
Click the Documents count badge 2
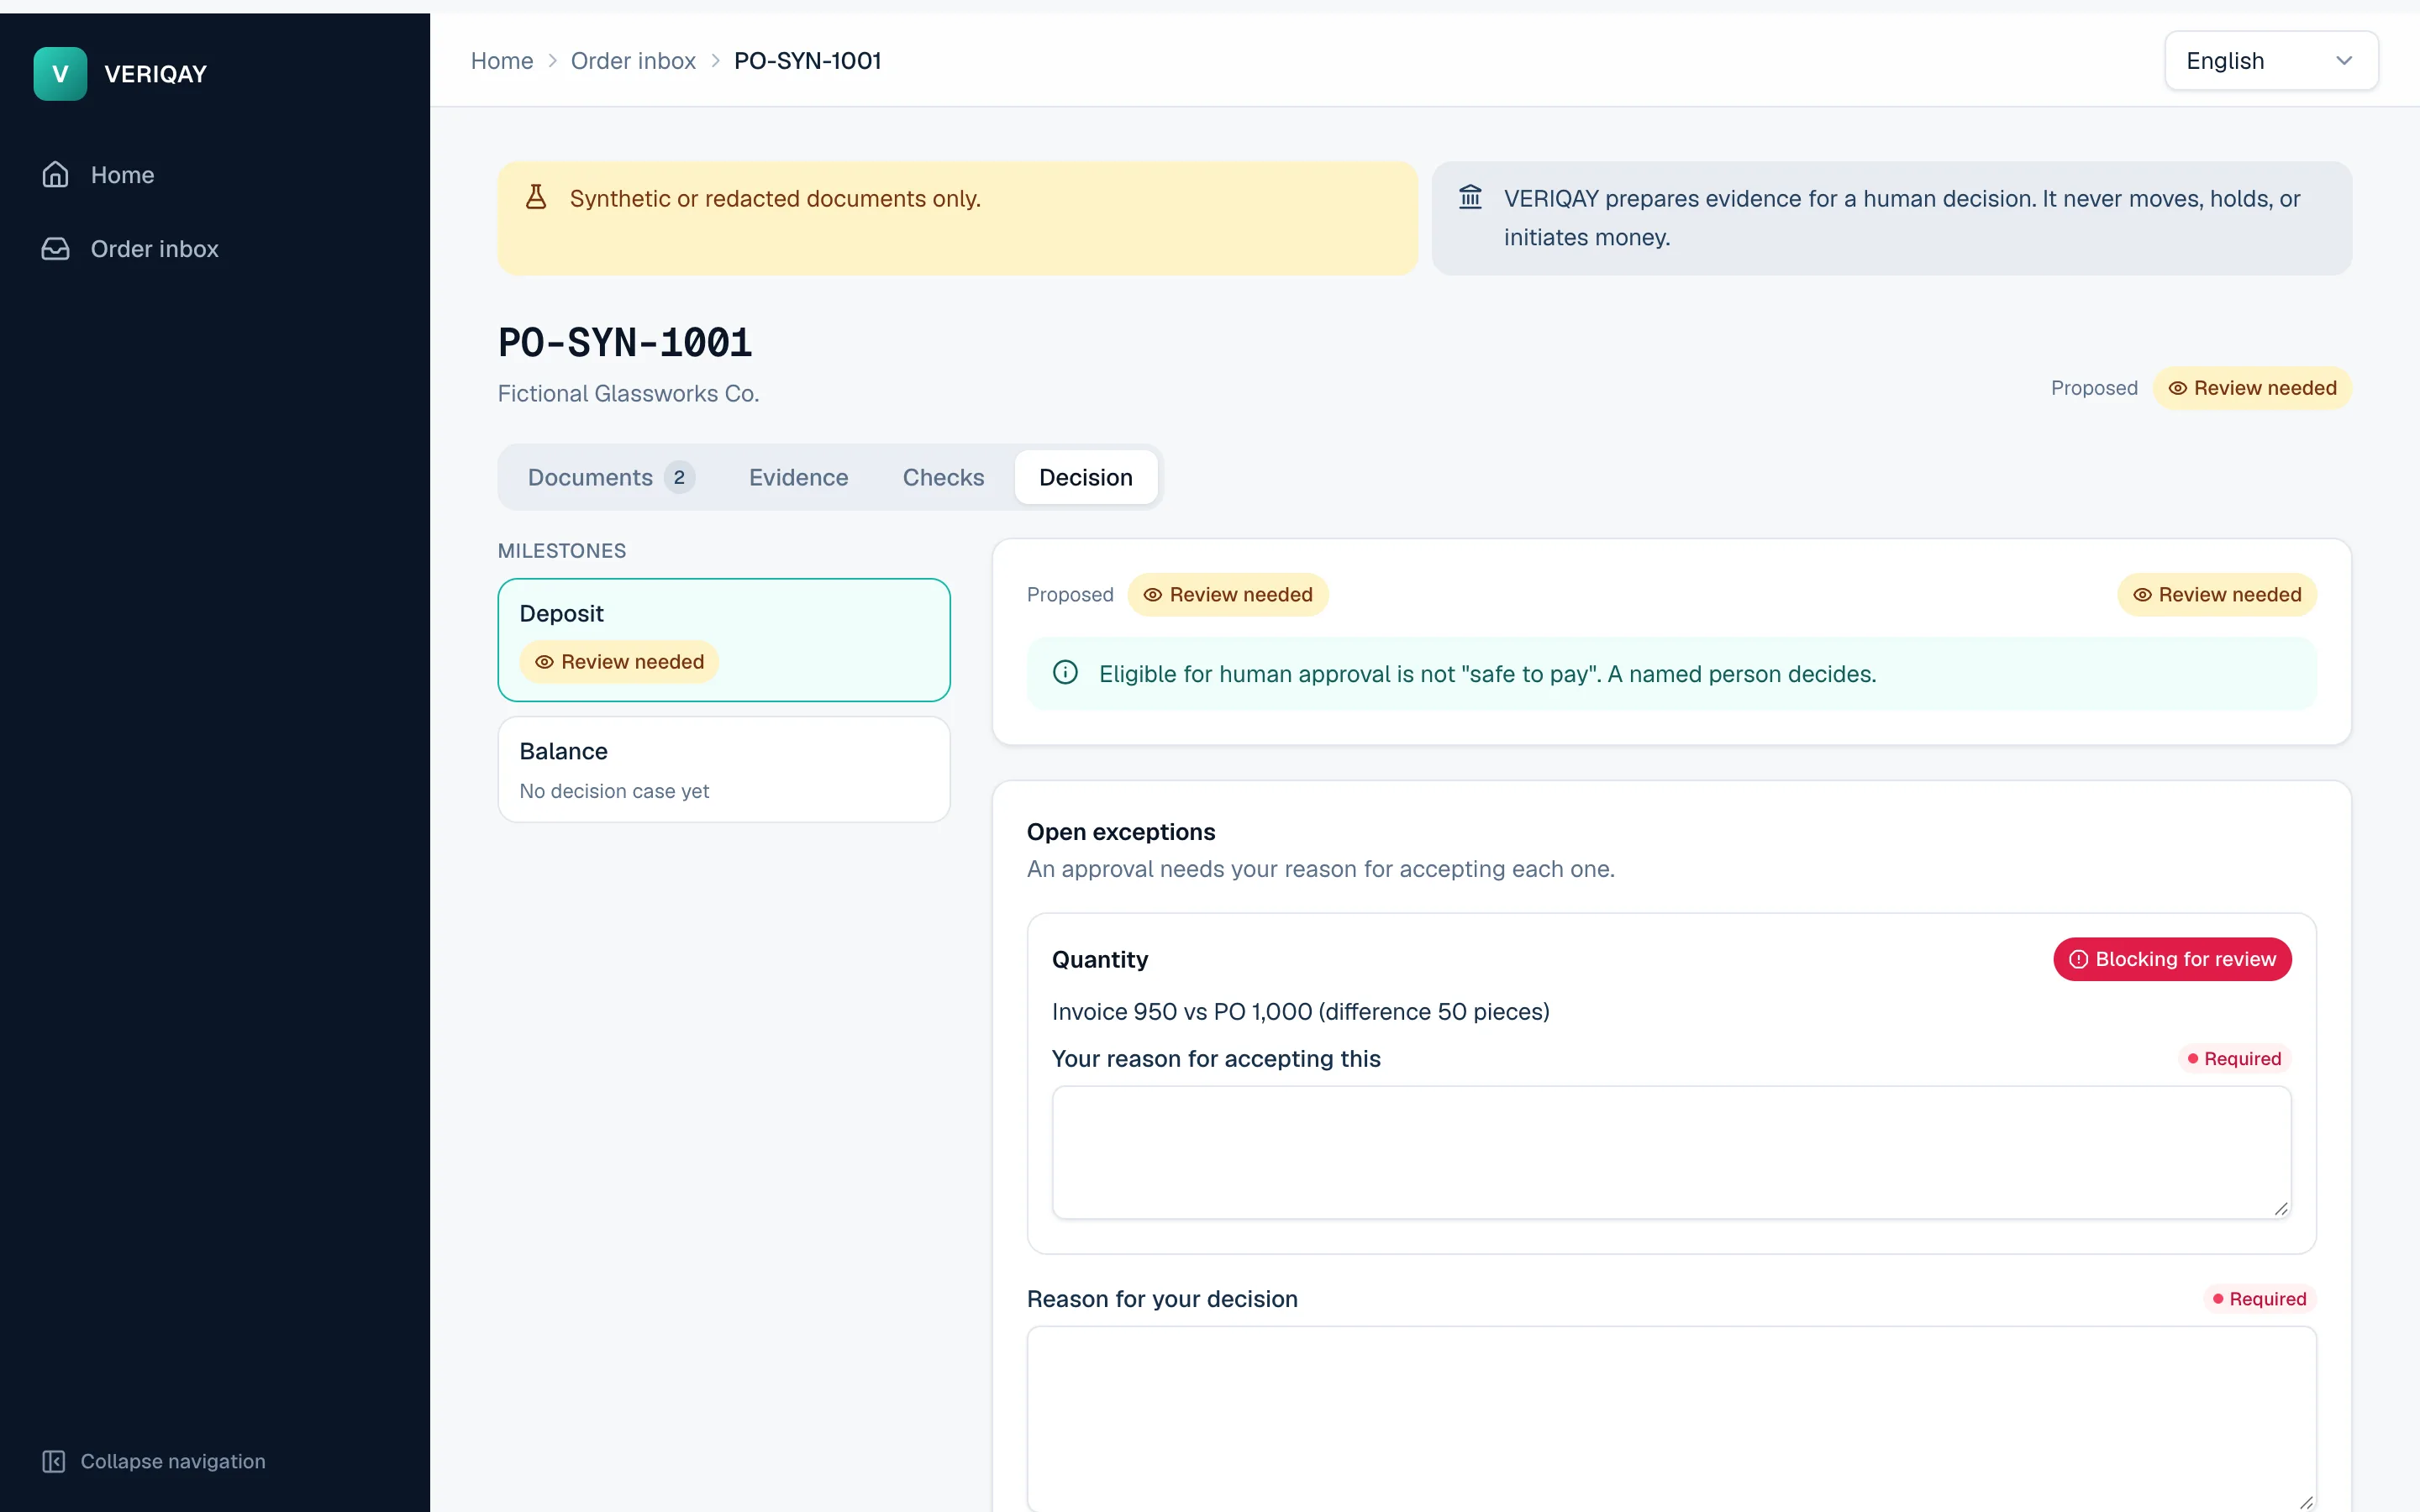point(679,477)
